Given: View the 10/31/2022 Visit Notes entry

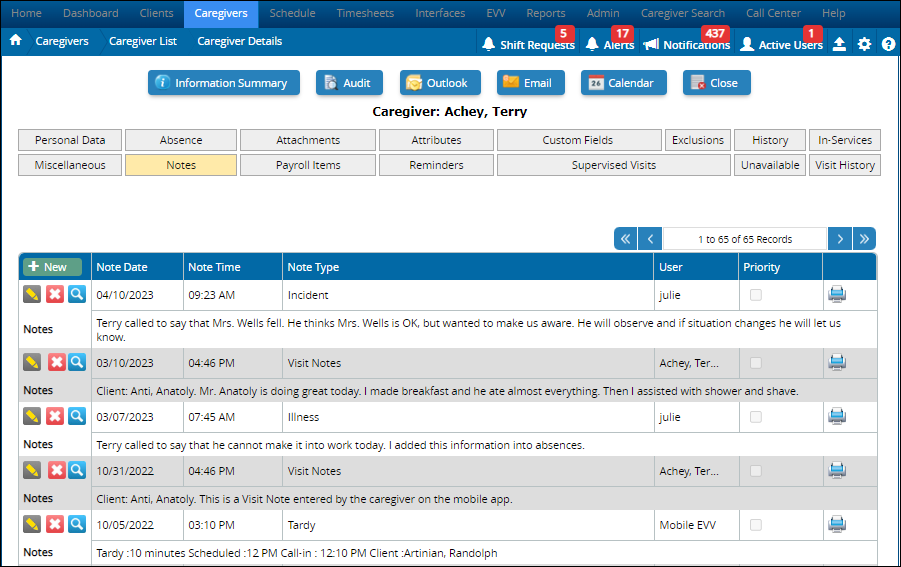Looking at the screenshot, I should [77, 470].
